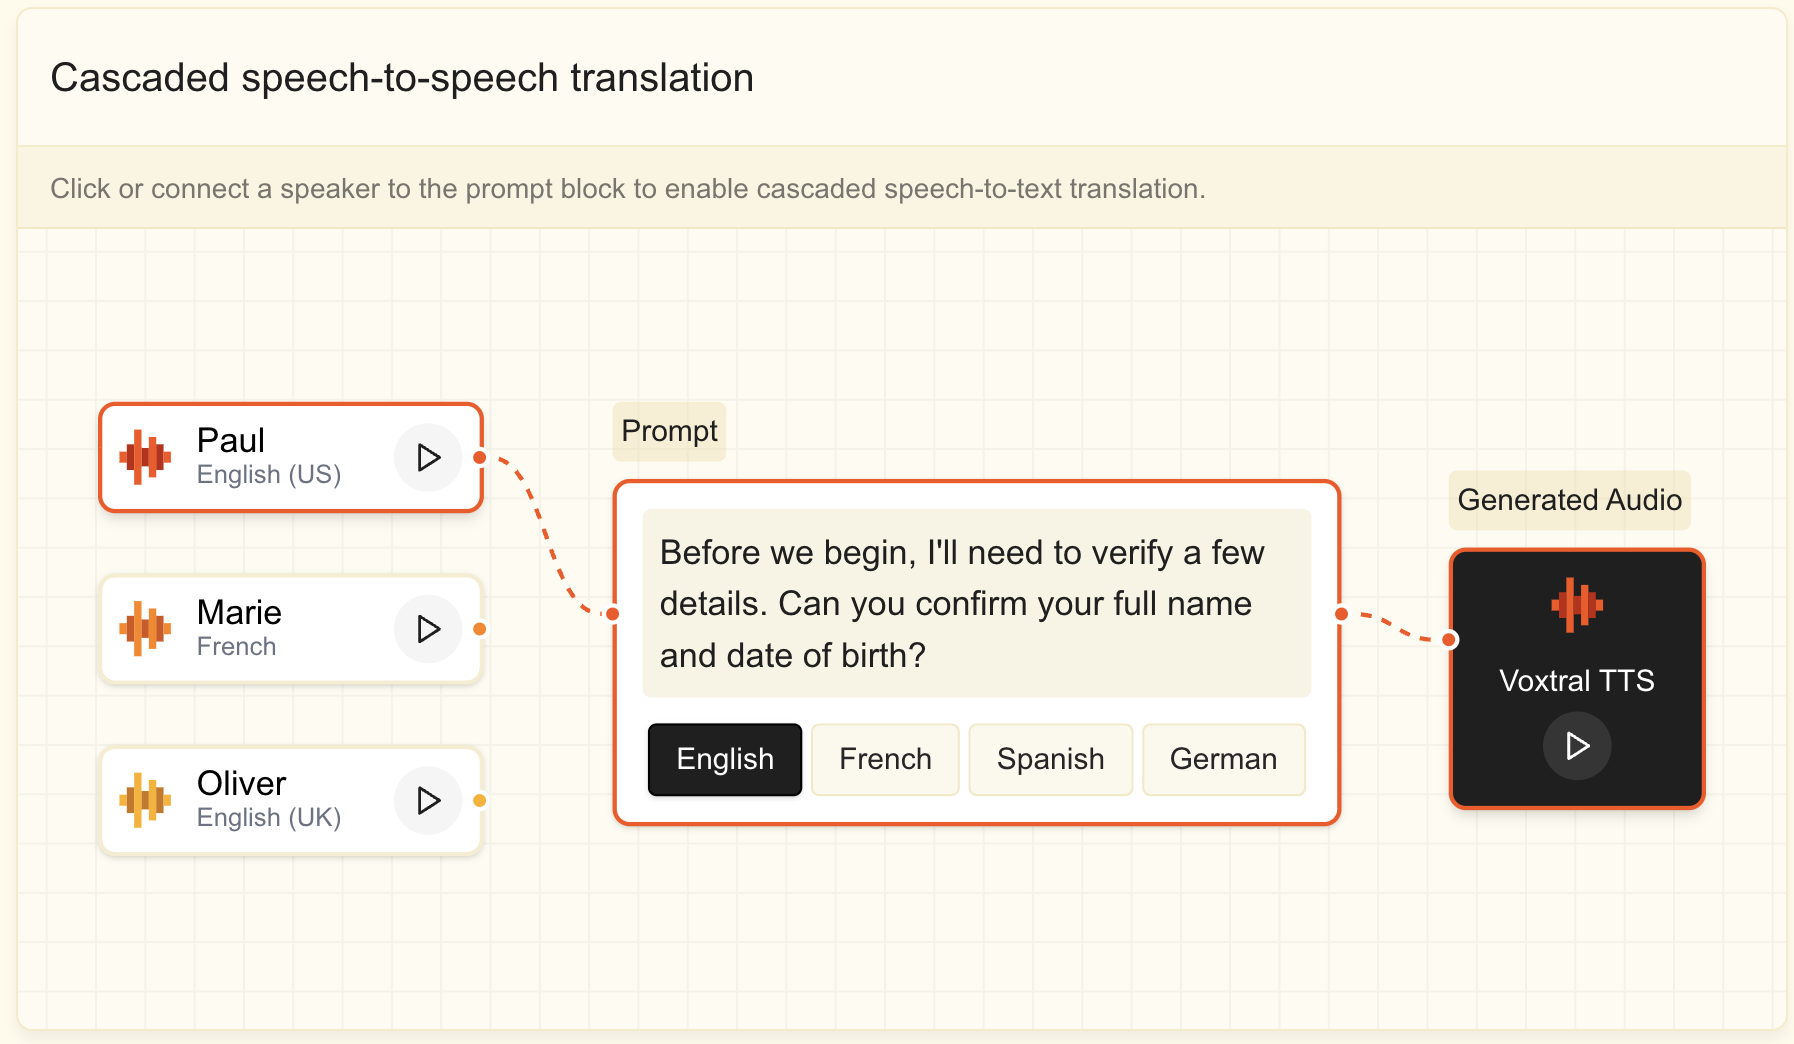The width and height of the screenshot is (1794, 1044).
Task: Click the prompt text field
Action: (976, 603)
